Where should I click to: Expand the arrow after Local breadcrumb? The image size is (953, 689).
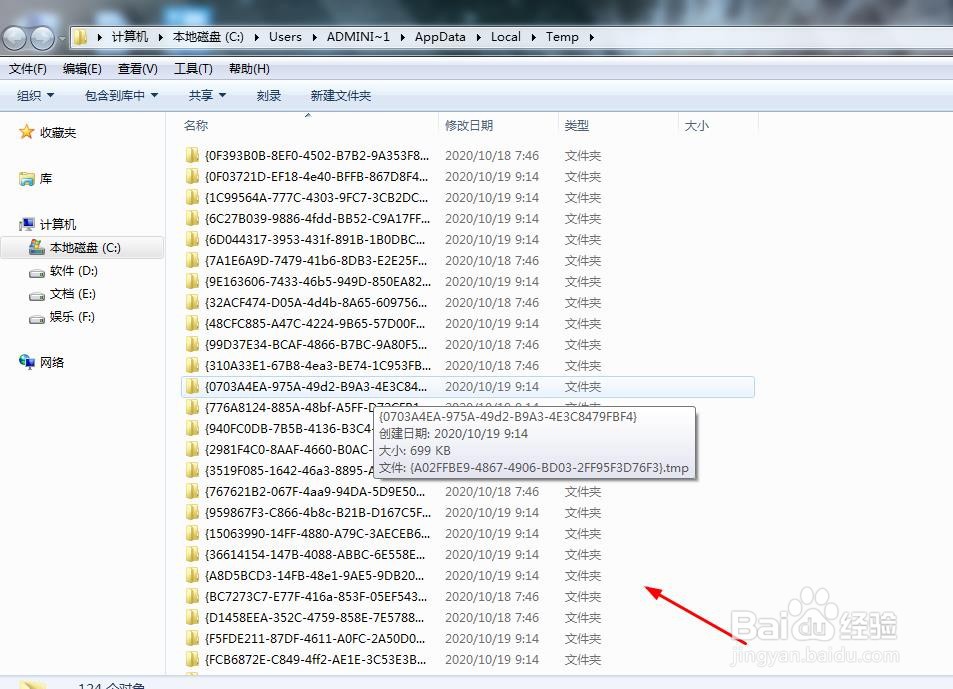[x=534, y=38]
